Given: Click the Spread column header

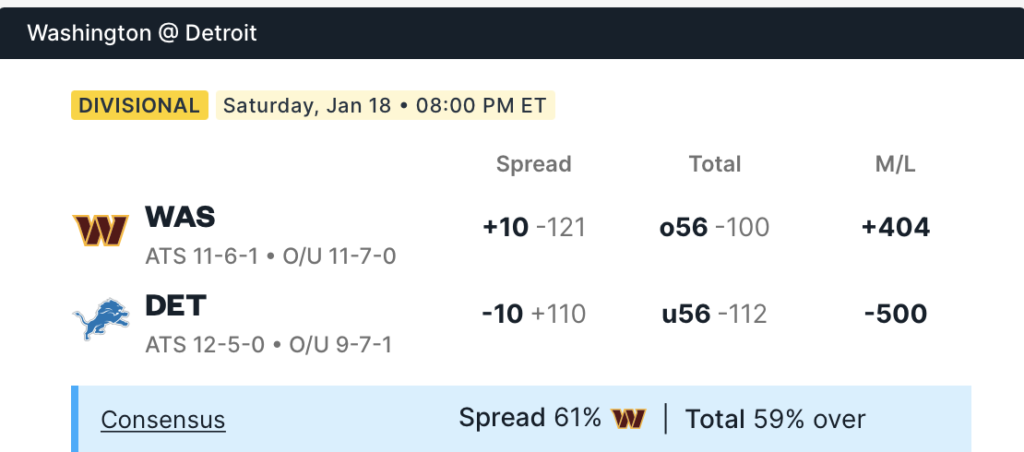Looking at the screenshot, I should coord(533,164).
